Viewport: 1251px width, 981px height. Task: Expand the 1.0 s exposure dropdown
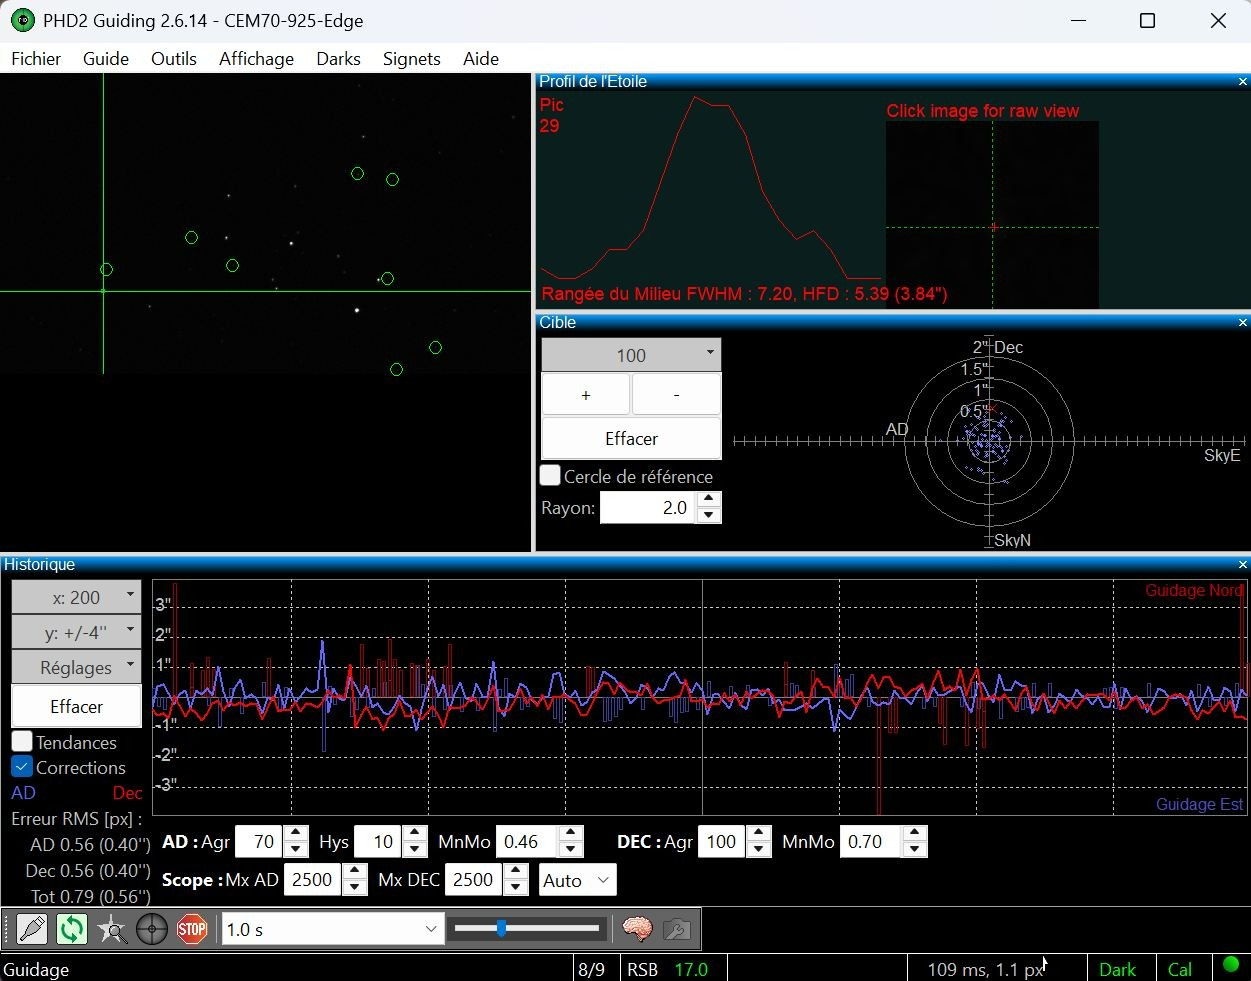coord(331,929)
